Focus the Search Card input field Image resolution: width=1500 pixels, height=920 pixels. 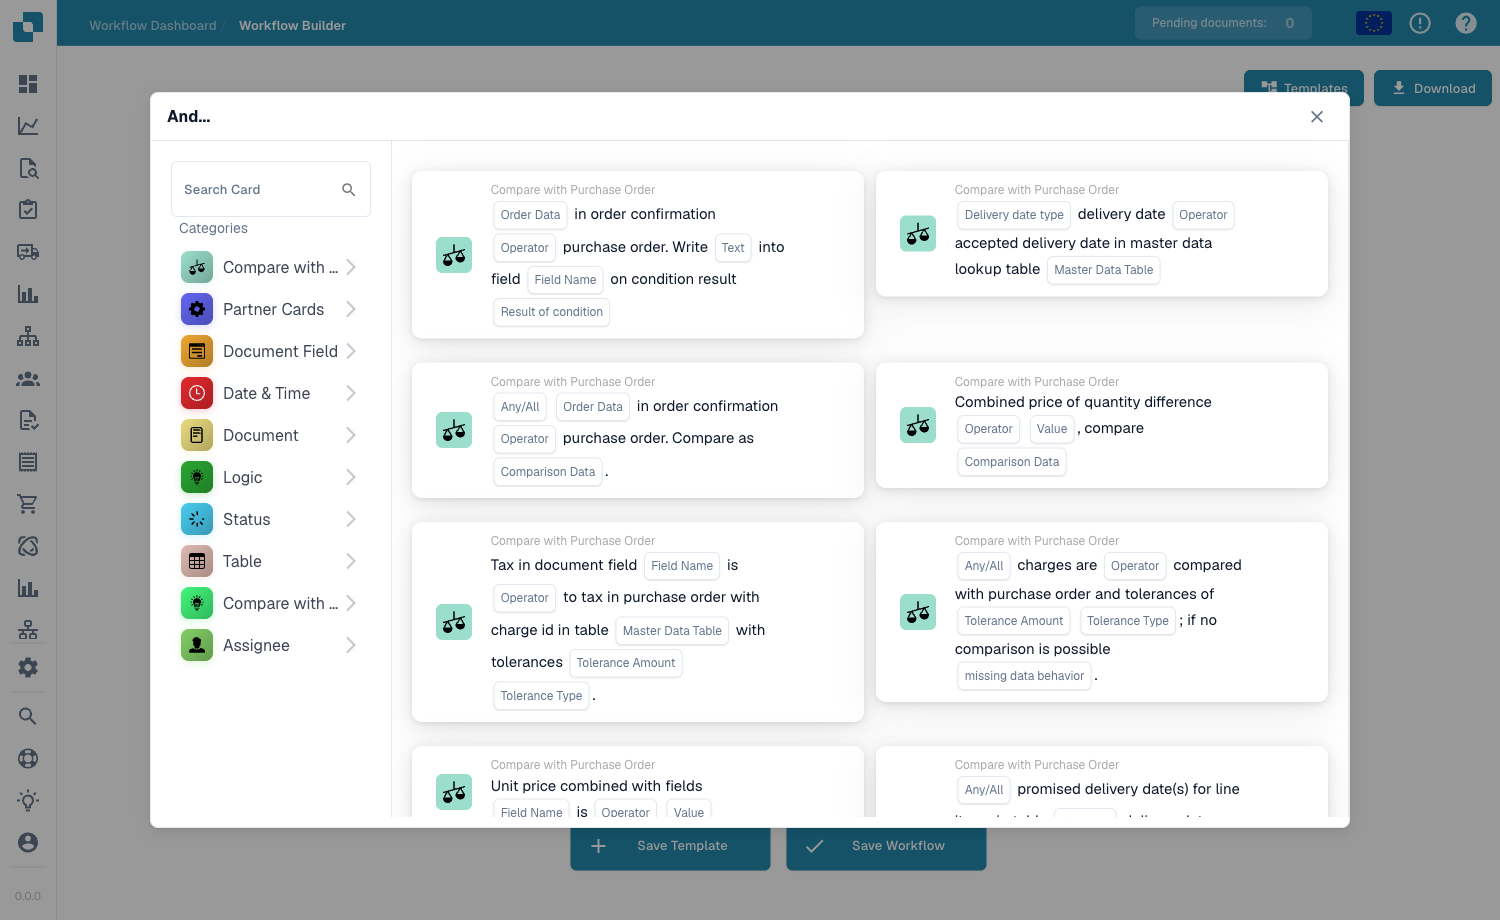tap(271, 189)
